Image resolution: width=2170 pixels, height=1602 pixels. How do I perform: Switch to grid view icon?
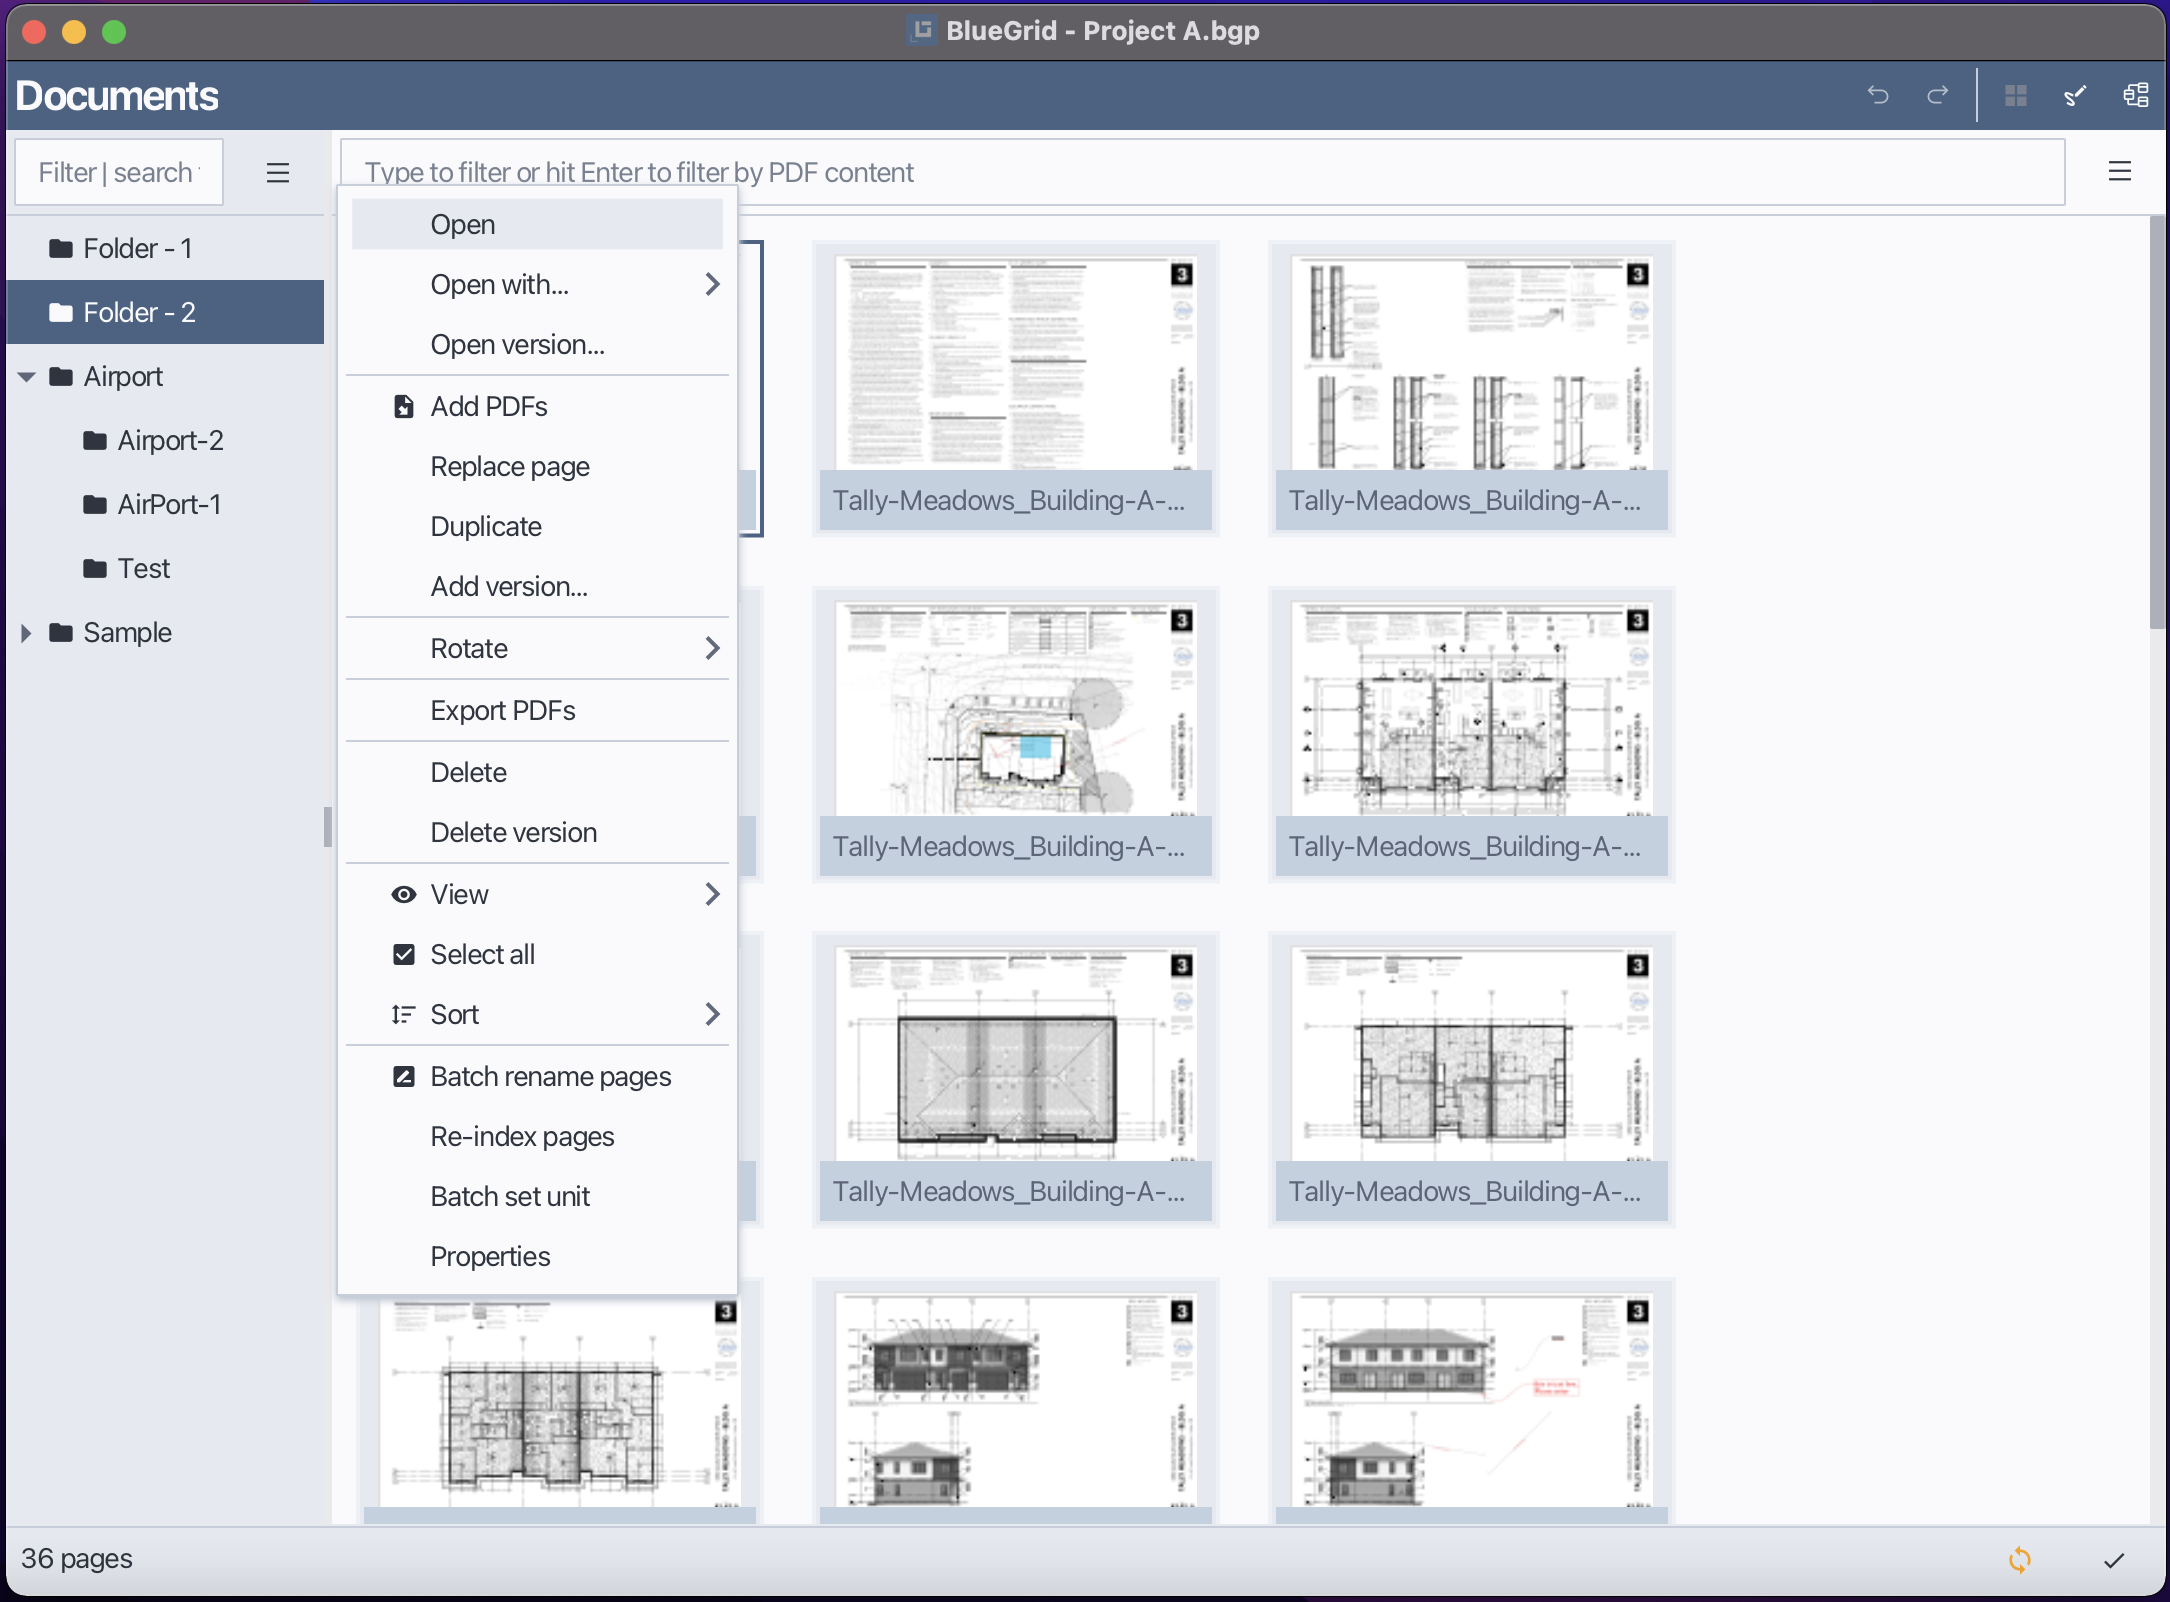click(2016, 95)
